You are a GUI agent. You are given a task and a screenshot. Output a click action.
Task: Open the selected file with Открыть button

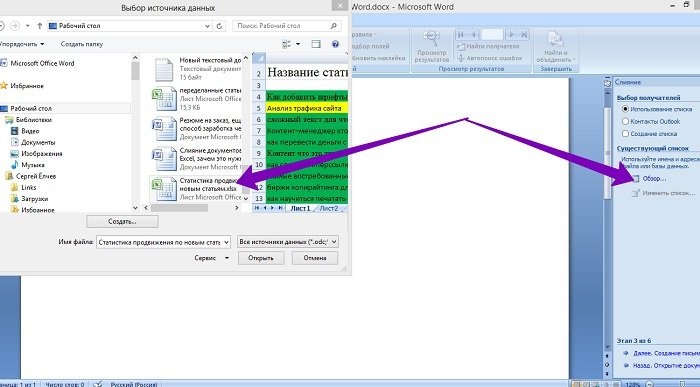coord(261,258)
